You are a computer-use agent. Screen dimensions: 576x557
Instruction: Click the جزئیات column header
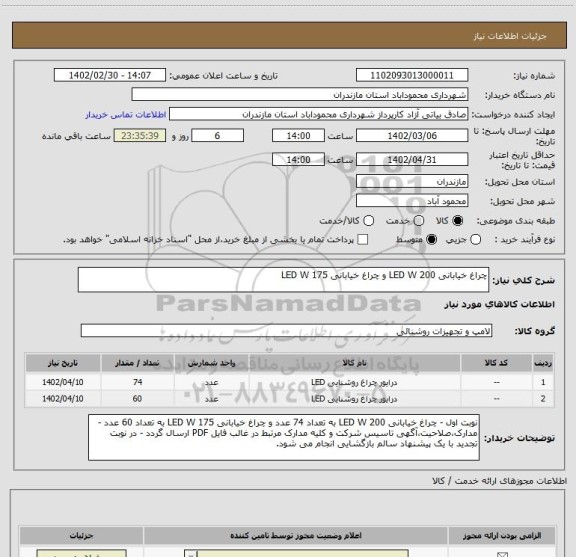[81, 536]
